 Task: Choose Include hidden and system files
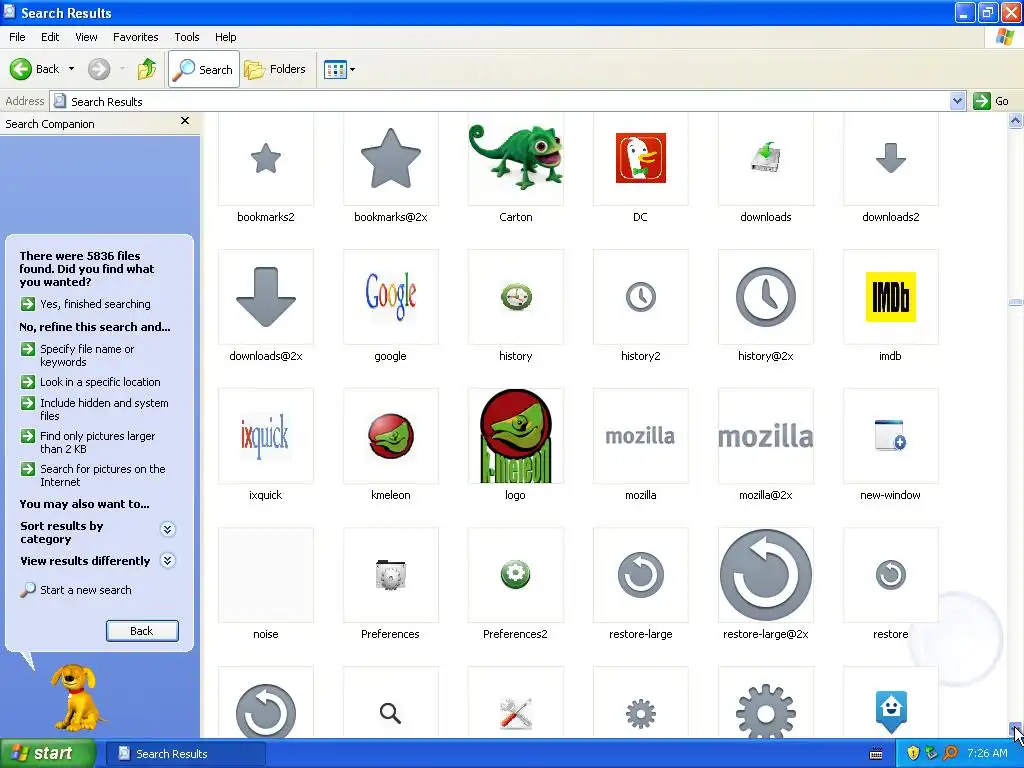[95, 409]
